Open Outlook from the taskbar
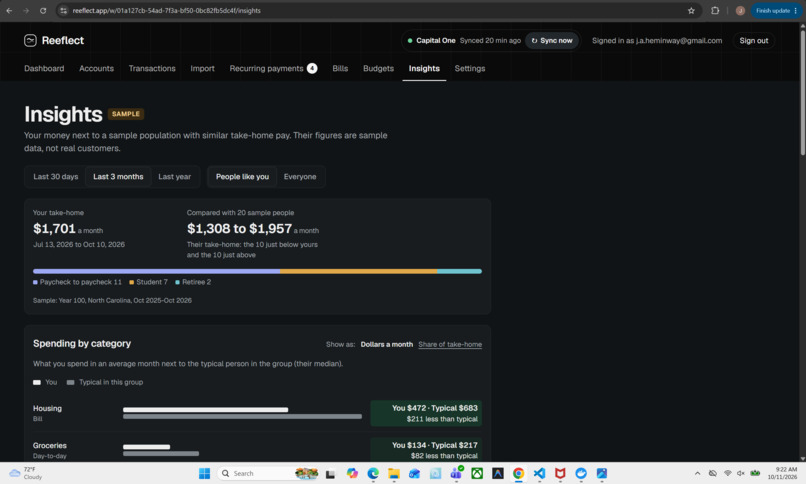This screenshot has height=484, width=806. 414,473
